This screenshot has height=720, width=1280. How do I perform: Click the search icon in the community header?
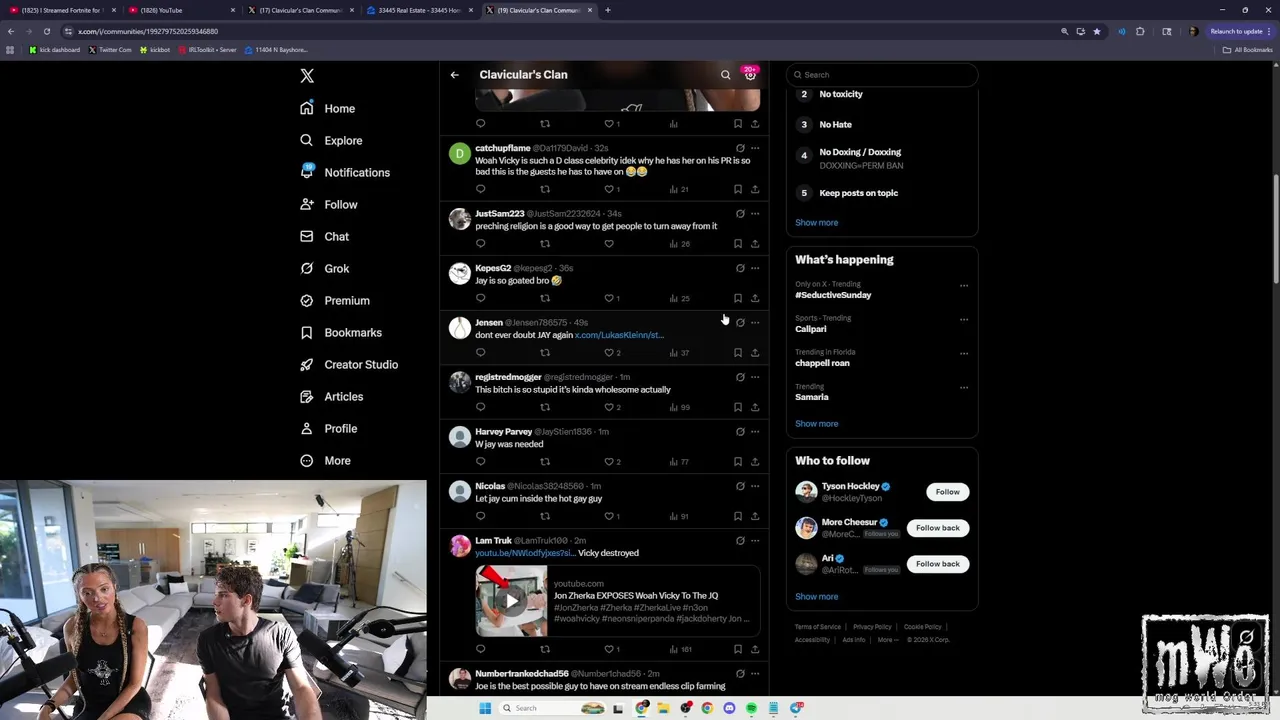(x=726, y=75)
